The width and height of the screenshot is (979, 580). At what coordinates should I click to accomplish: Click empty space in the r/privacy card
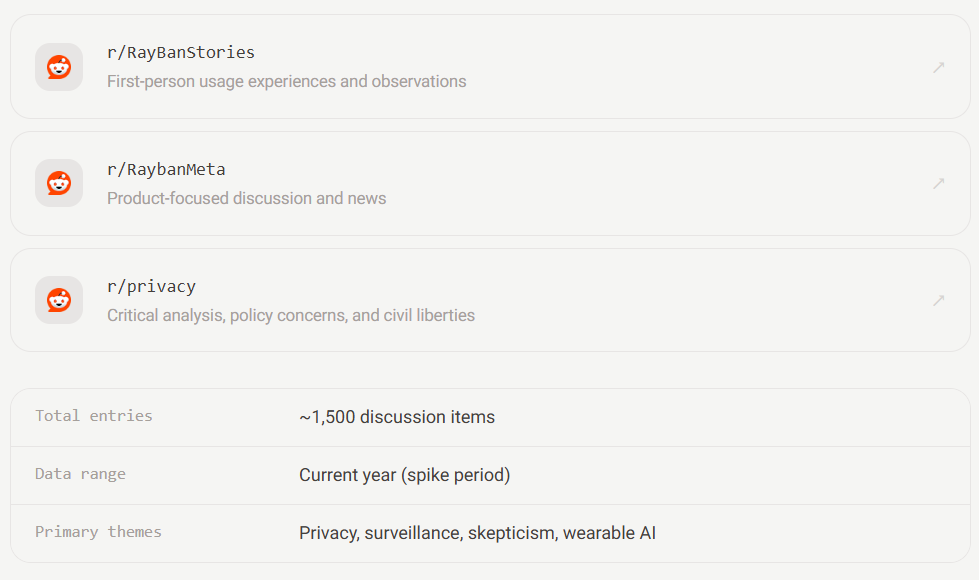click(687, 300)
